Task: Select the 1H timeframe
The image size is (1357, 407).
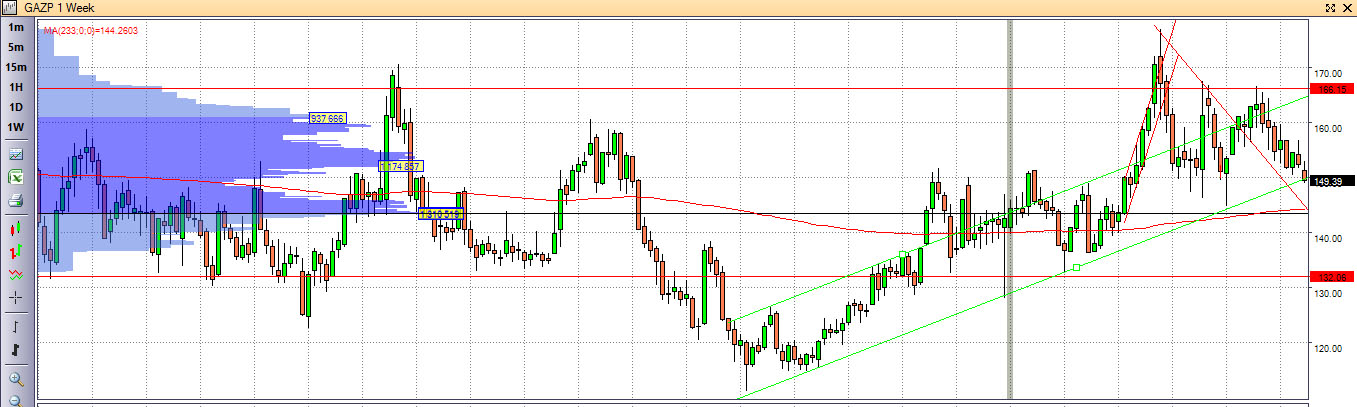Action: click(16, 87)
